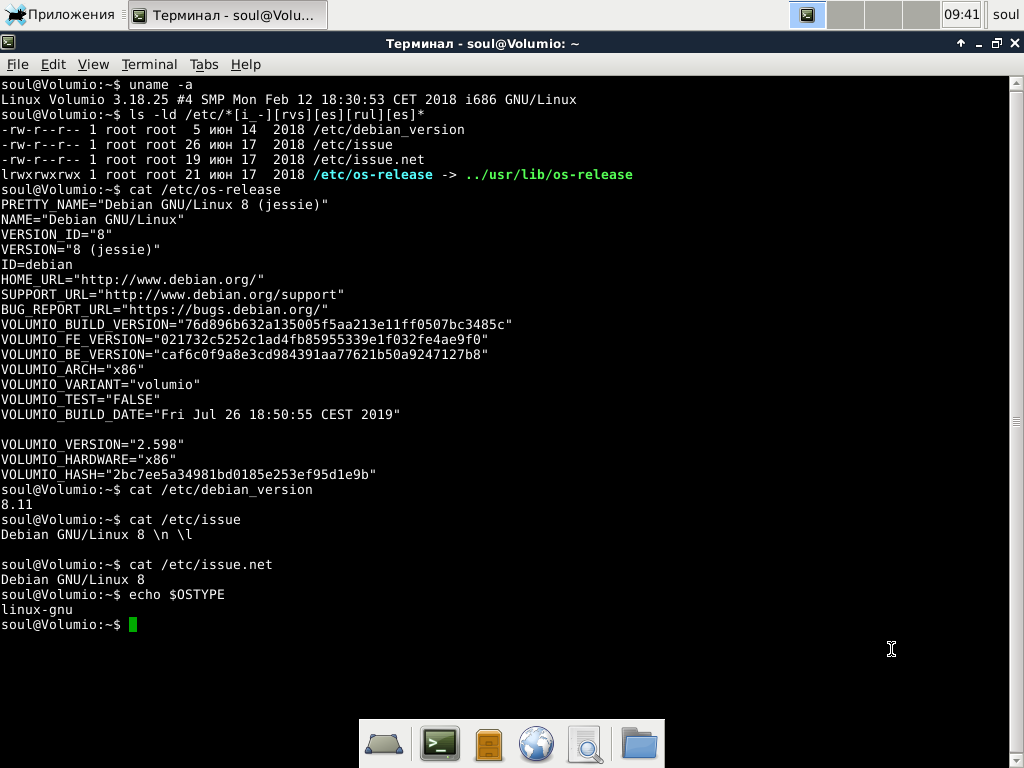Image resolution: width=1024 pixels, height=768 pixels.
Task: Click the VOLUMIO_BUILD_DATE line
Action: click(x=200, y=415)
